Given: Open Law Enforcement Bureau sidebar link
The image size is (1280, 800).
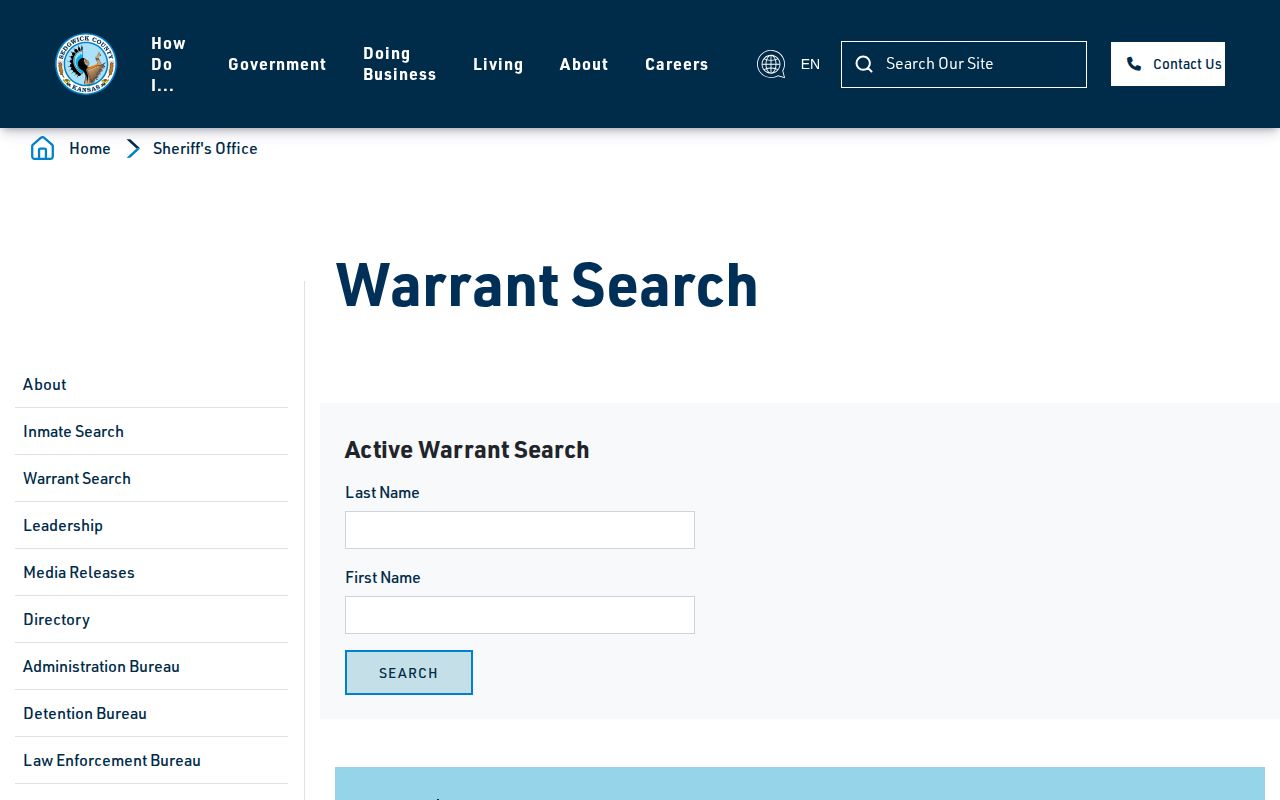Looking at the screenshot, I should [151, 760].
